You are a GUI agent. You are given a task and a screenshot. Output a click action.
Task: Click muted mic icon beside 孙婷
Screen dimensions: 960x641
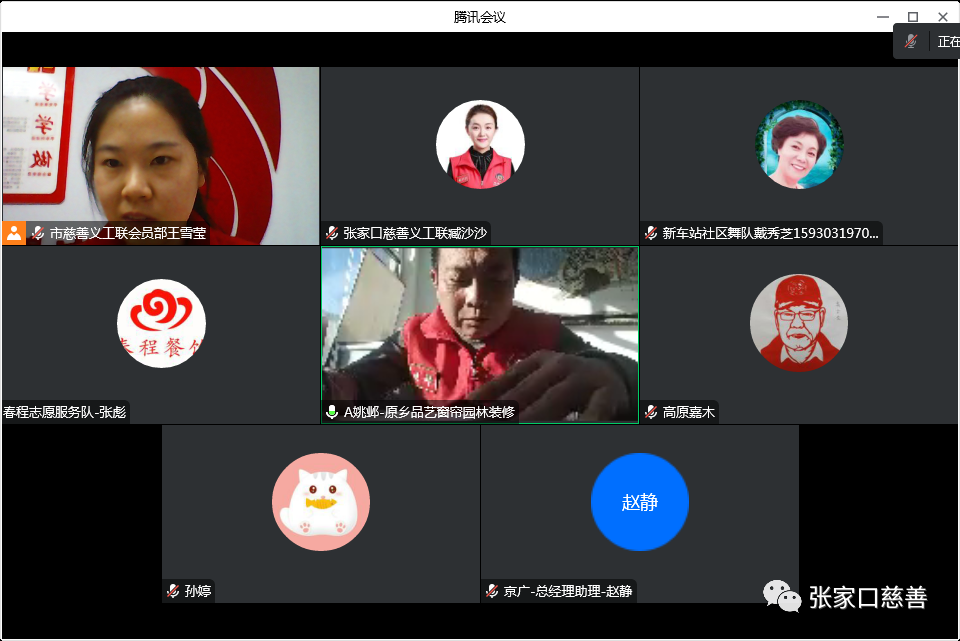[x=173, y=591]
